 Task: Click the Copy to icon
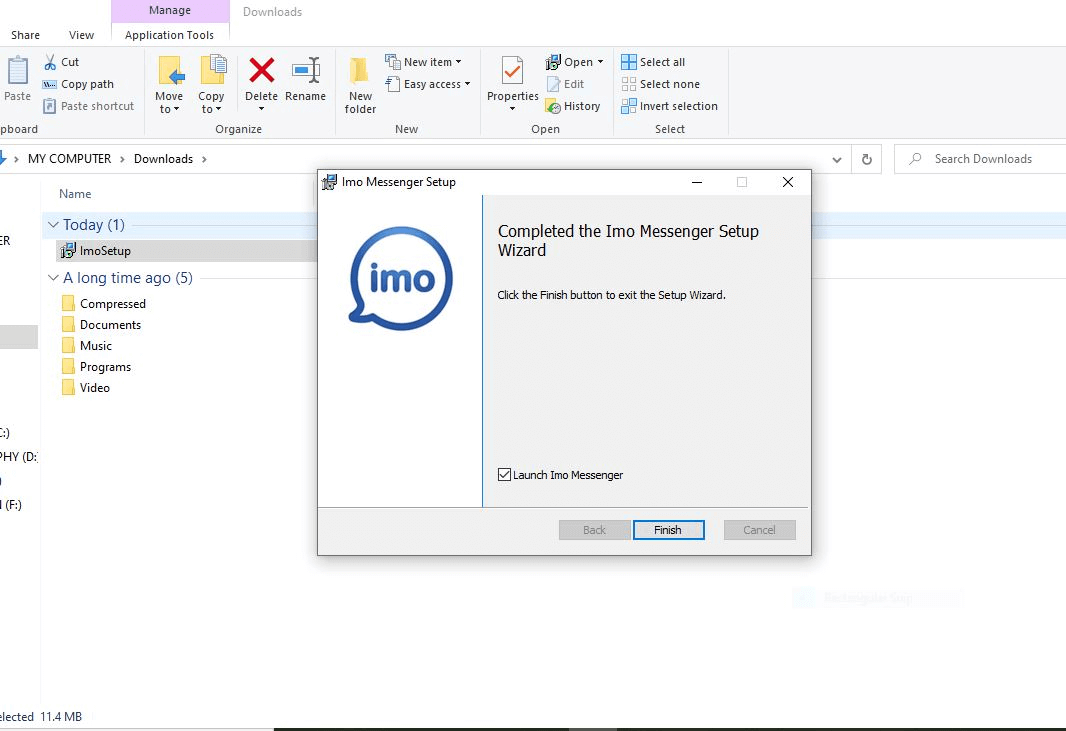[213, 71]
